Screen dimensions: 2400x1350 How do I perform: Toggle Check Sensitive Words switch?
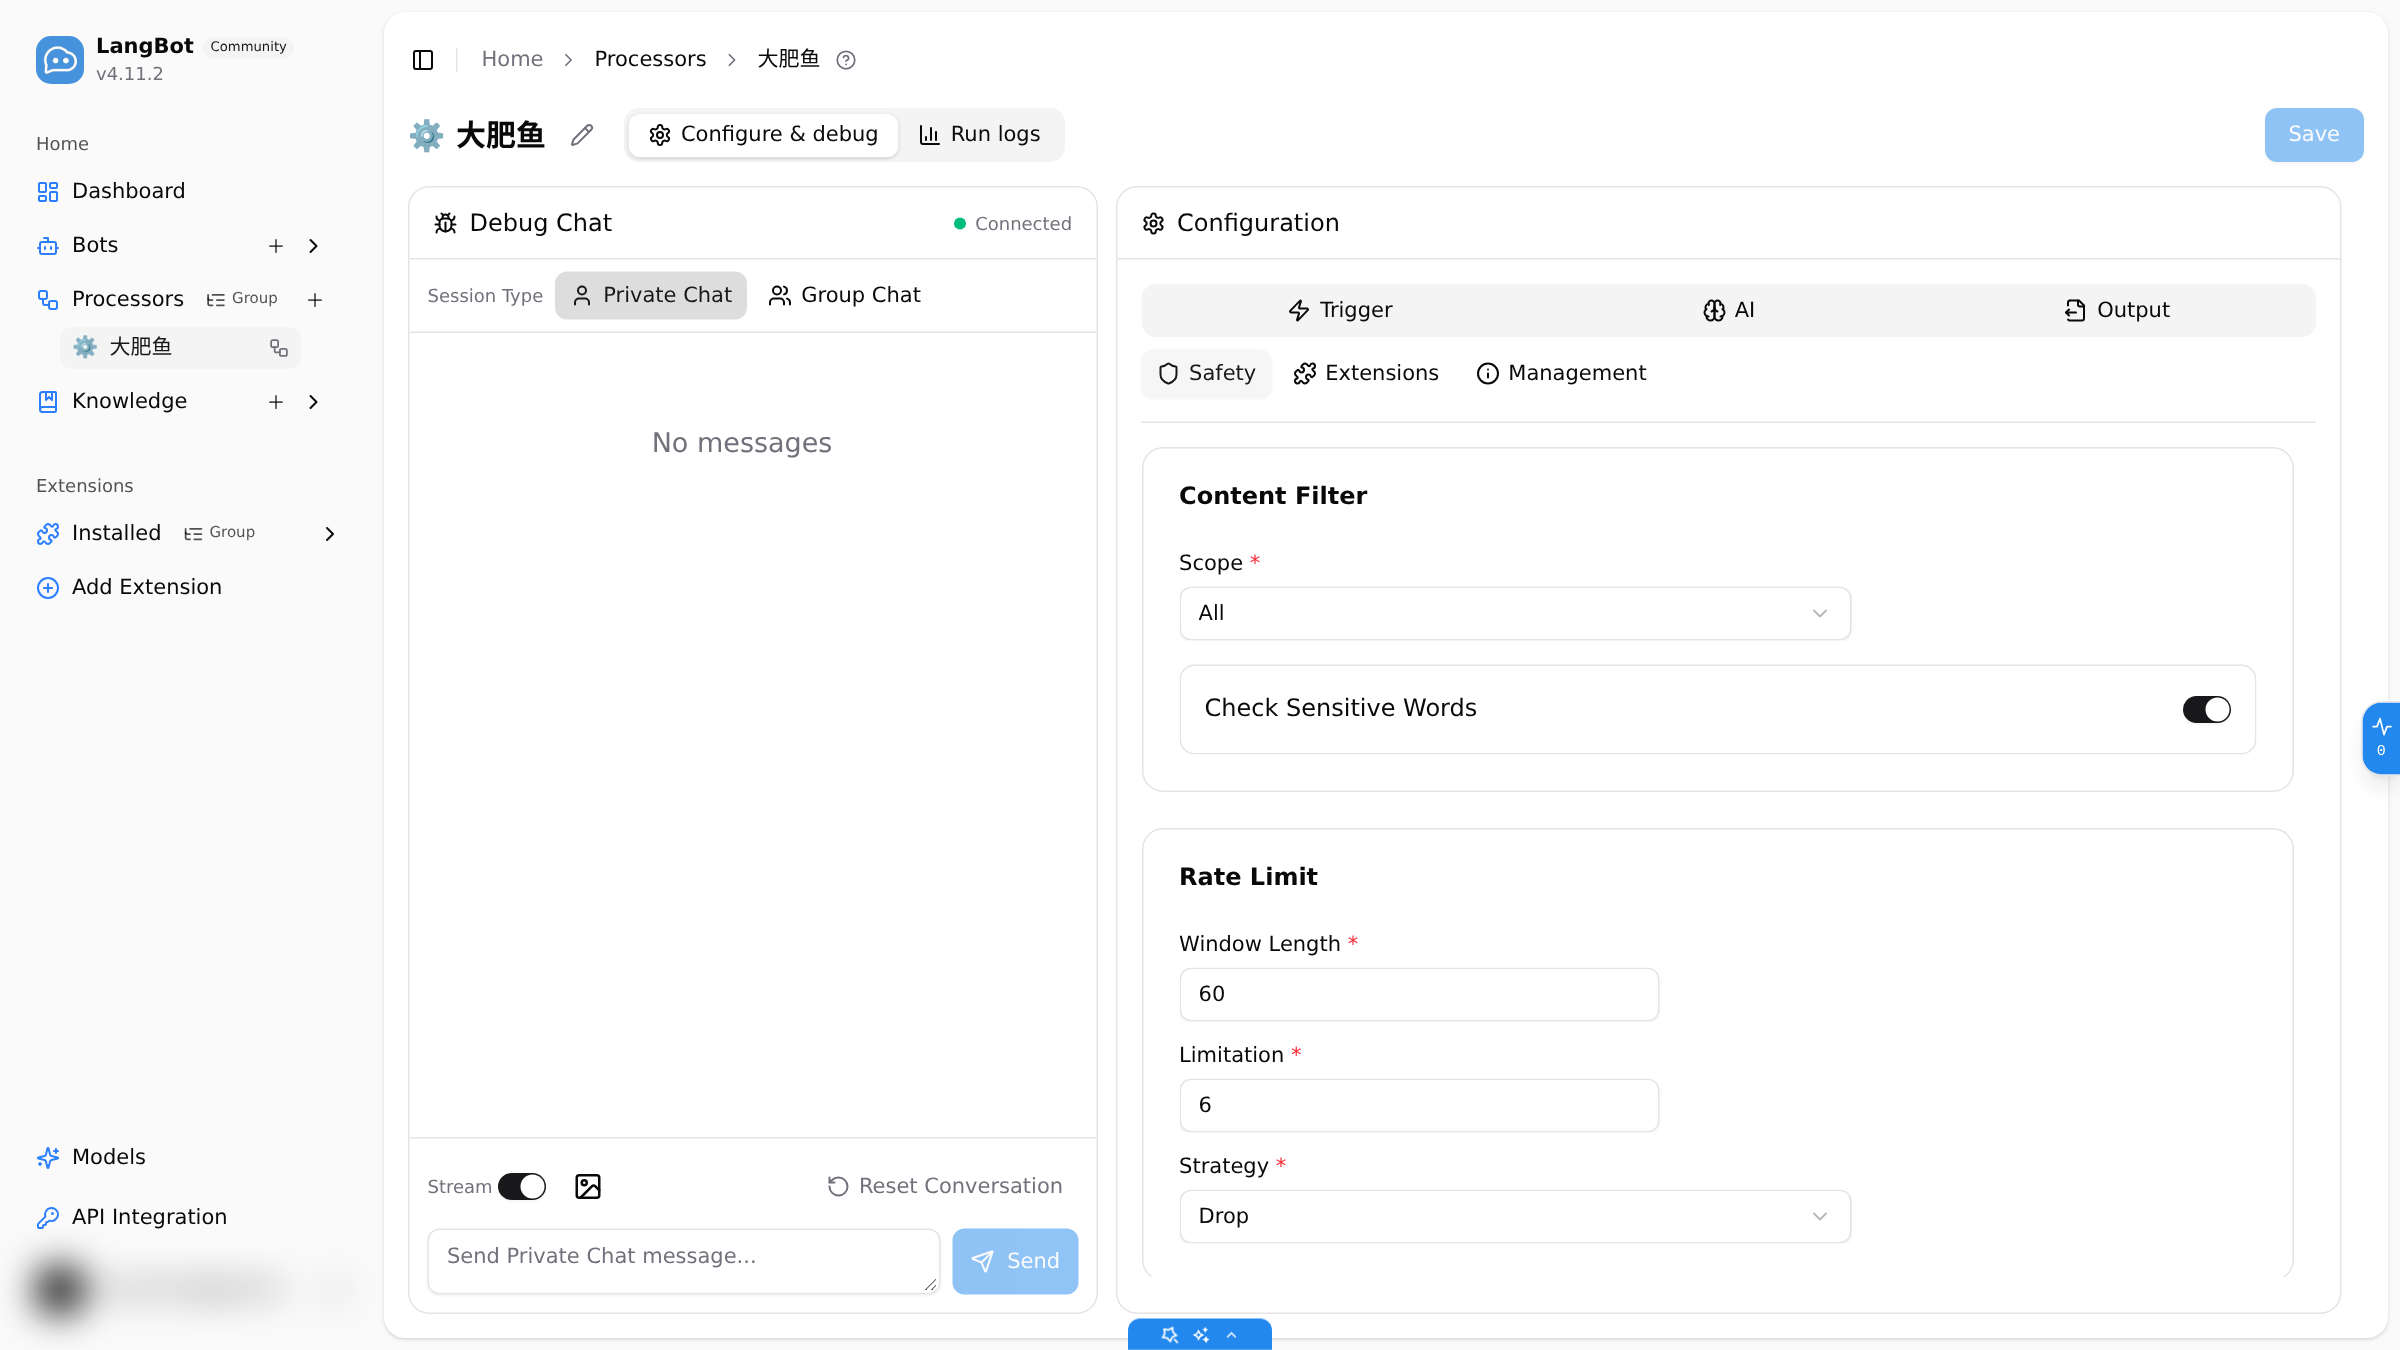(x=2207, y=710)
